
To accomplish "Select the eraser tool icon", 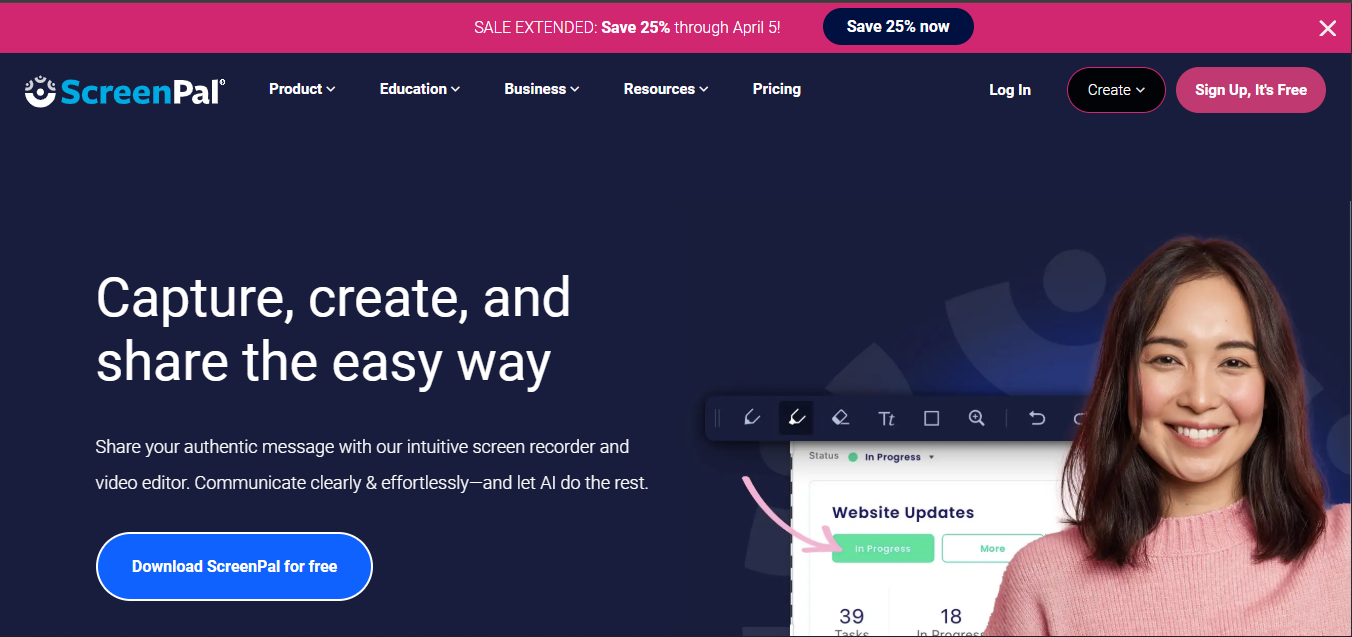I will pos(841,418).
